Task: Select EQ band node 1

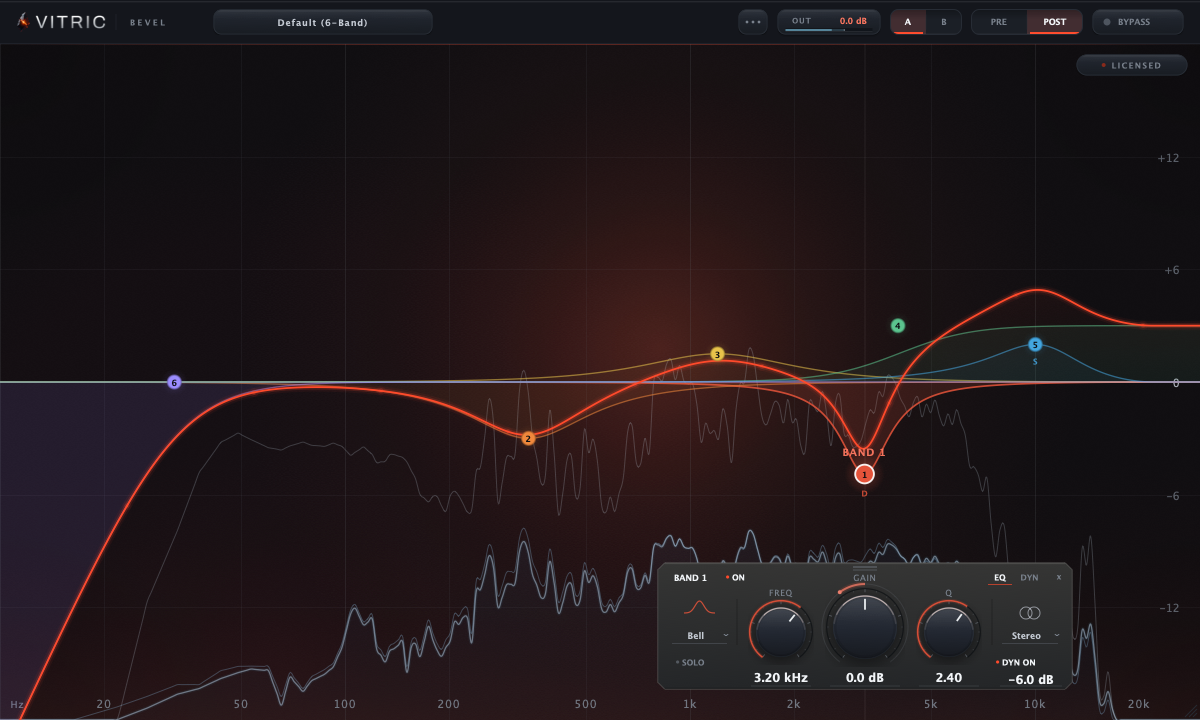Action: 865,474
